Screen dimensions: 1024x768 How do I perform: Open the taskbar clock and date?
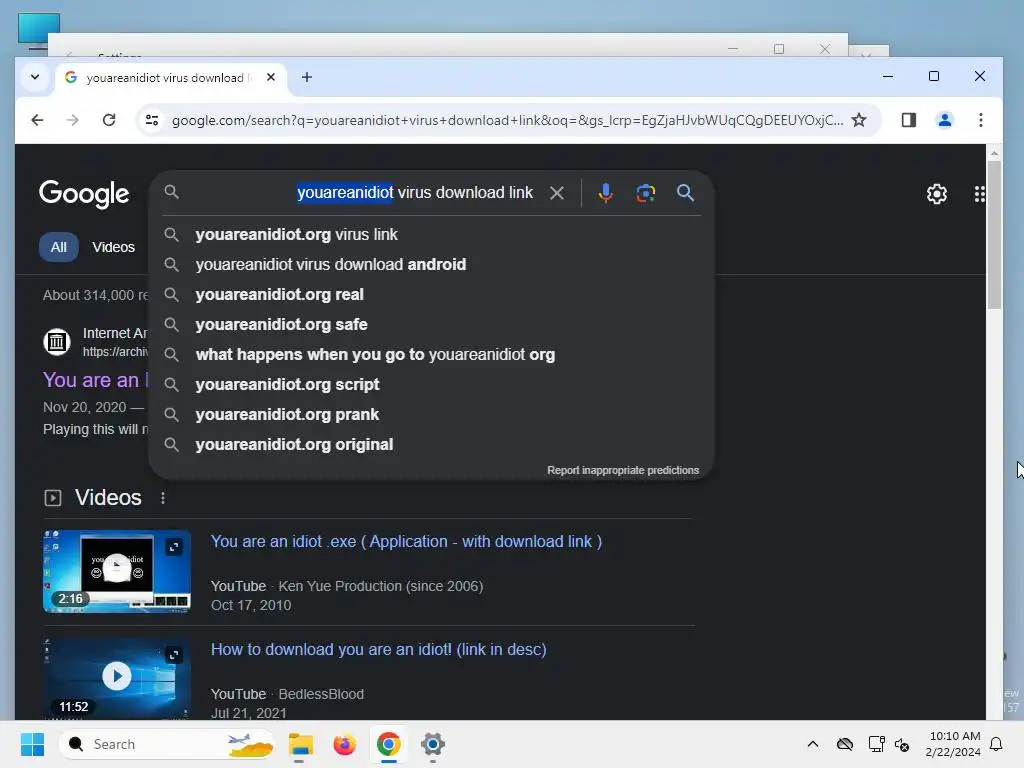click(x=952, y=744)
